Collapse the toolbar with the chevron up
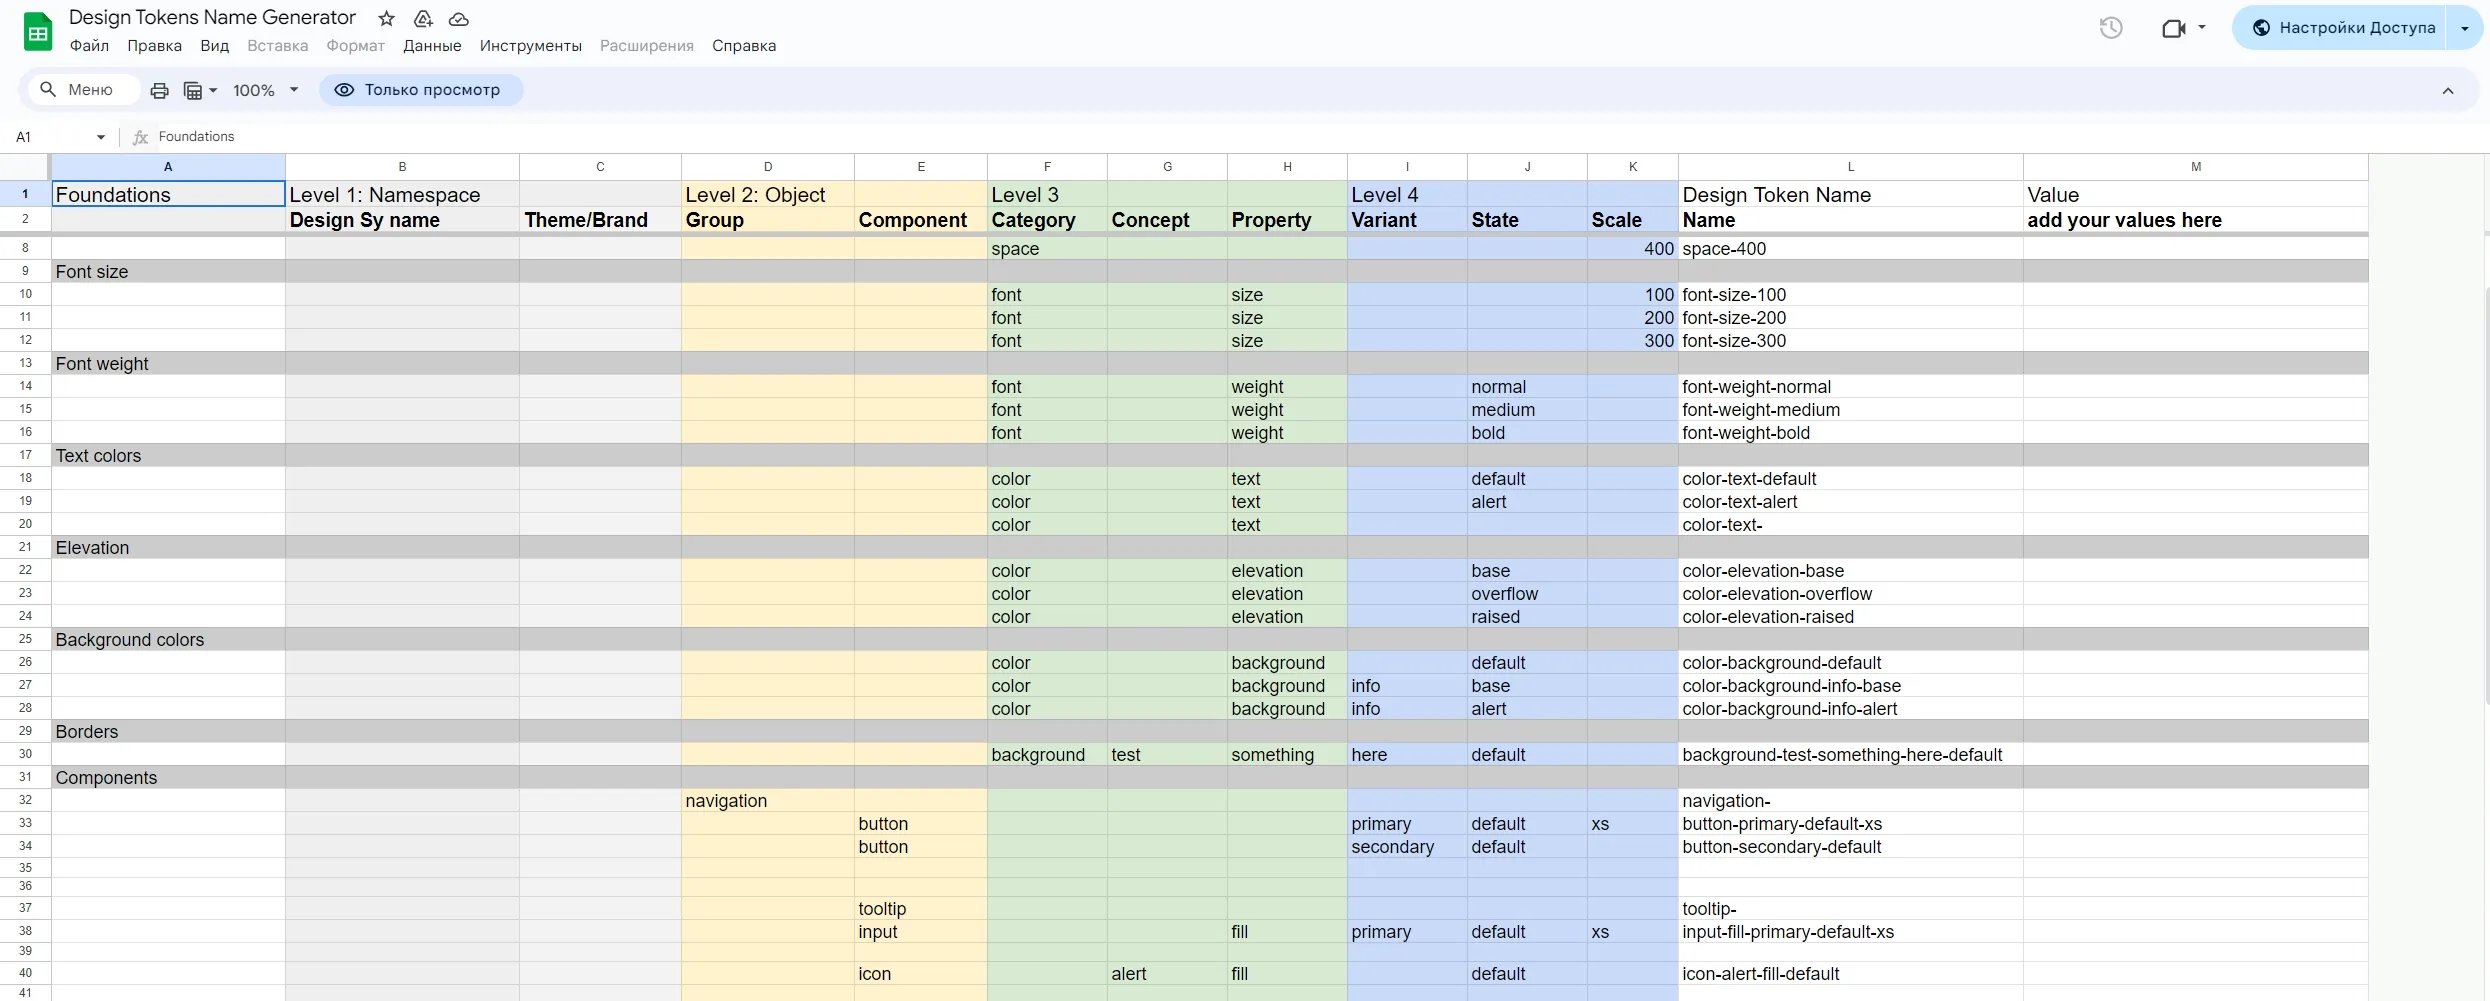Image resolution: width=2490 pixels, height=1001 pixels. click(2448, 91)
